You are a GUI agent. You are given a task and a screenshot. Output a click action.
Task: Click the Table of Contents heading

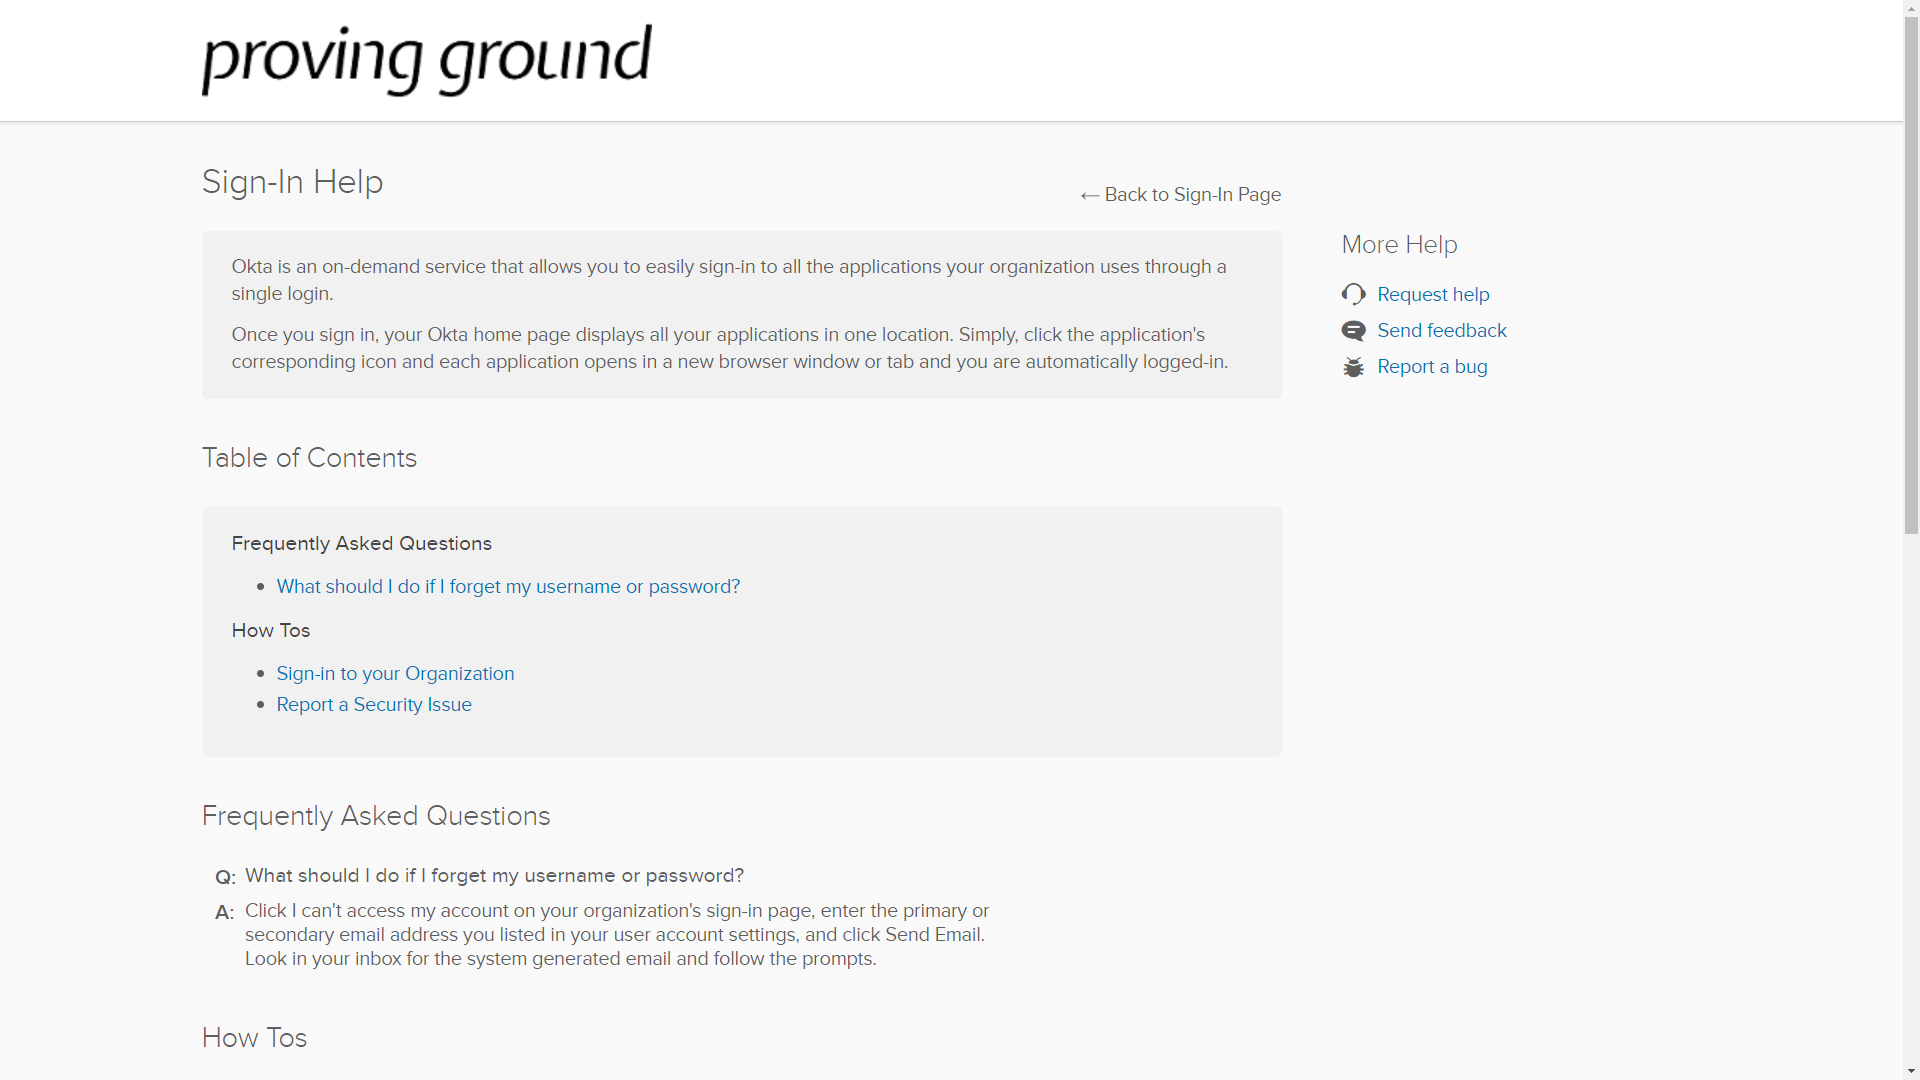tap(309, 458)
